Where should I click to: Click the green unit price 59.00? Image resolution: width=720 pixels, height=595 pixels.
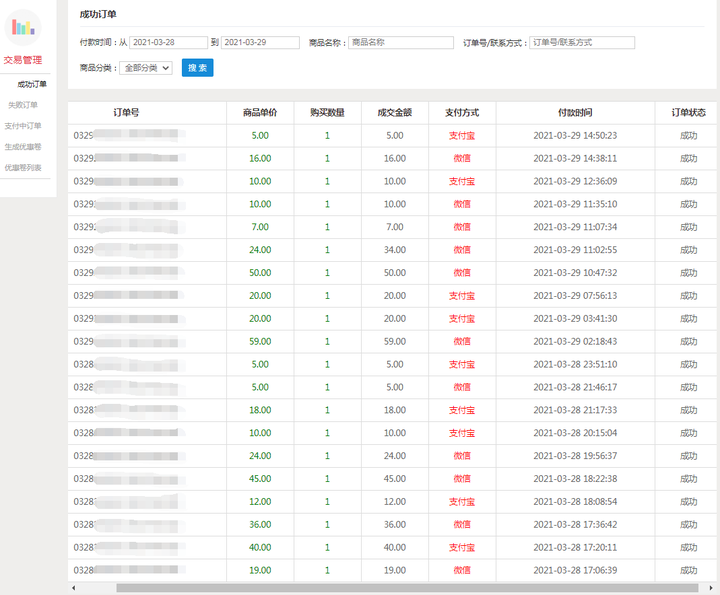click(x=260, y=342)
